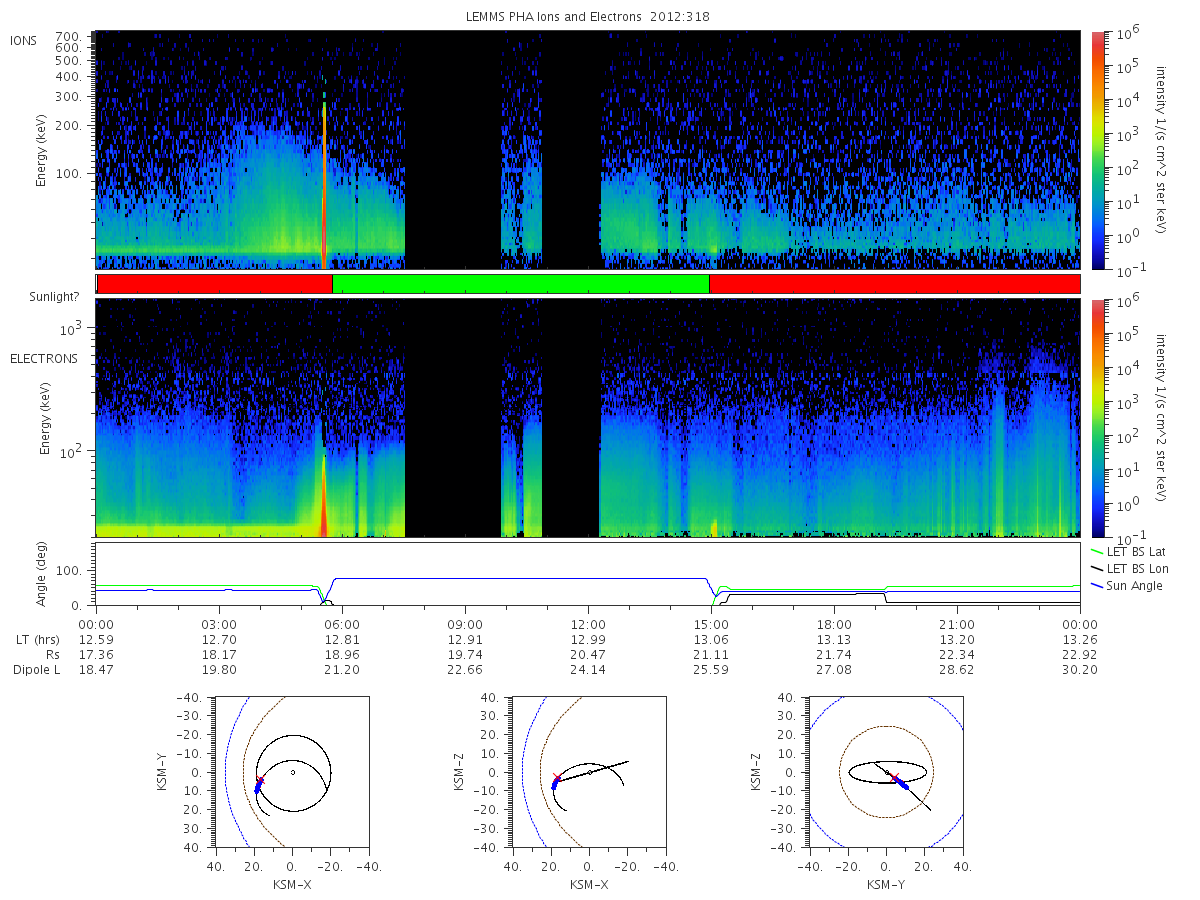Select the green segment of Sunlight bar
1200x900 pixels.
pos(520,284)
